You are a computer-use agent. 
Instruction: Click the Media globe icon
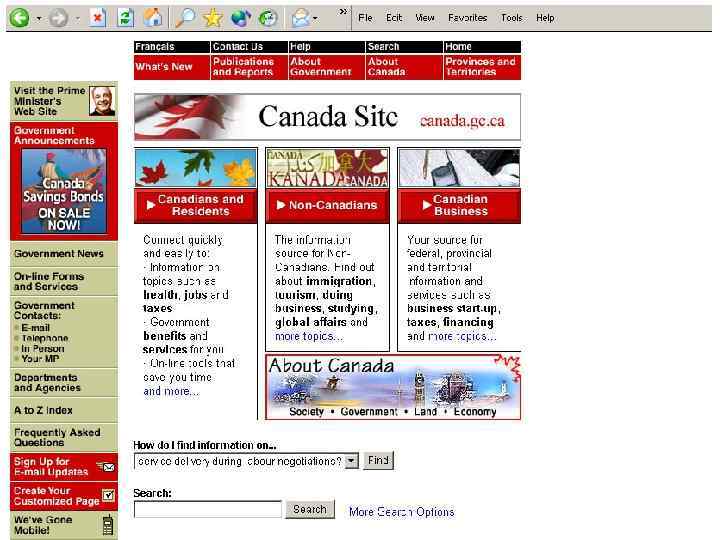[241, 18]
